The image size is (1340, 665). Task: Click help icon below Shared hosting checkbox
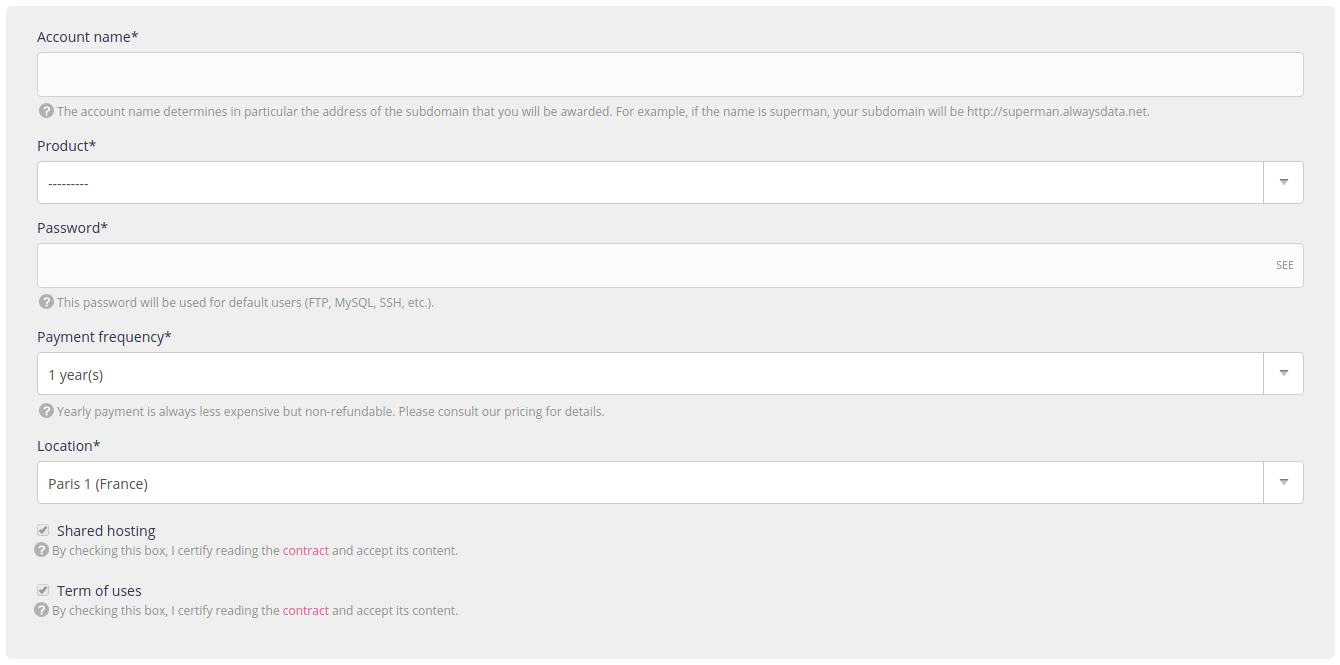pyautogui.click(x=41, y=550)
